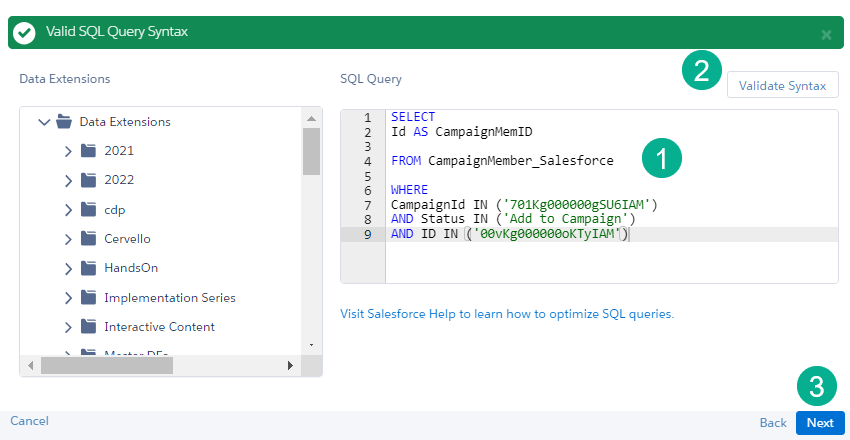Collapse the root Data Extensions folder
The width and height of the screenshot is (850, 440).
pos(44,122)
